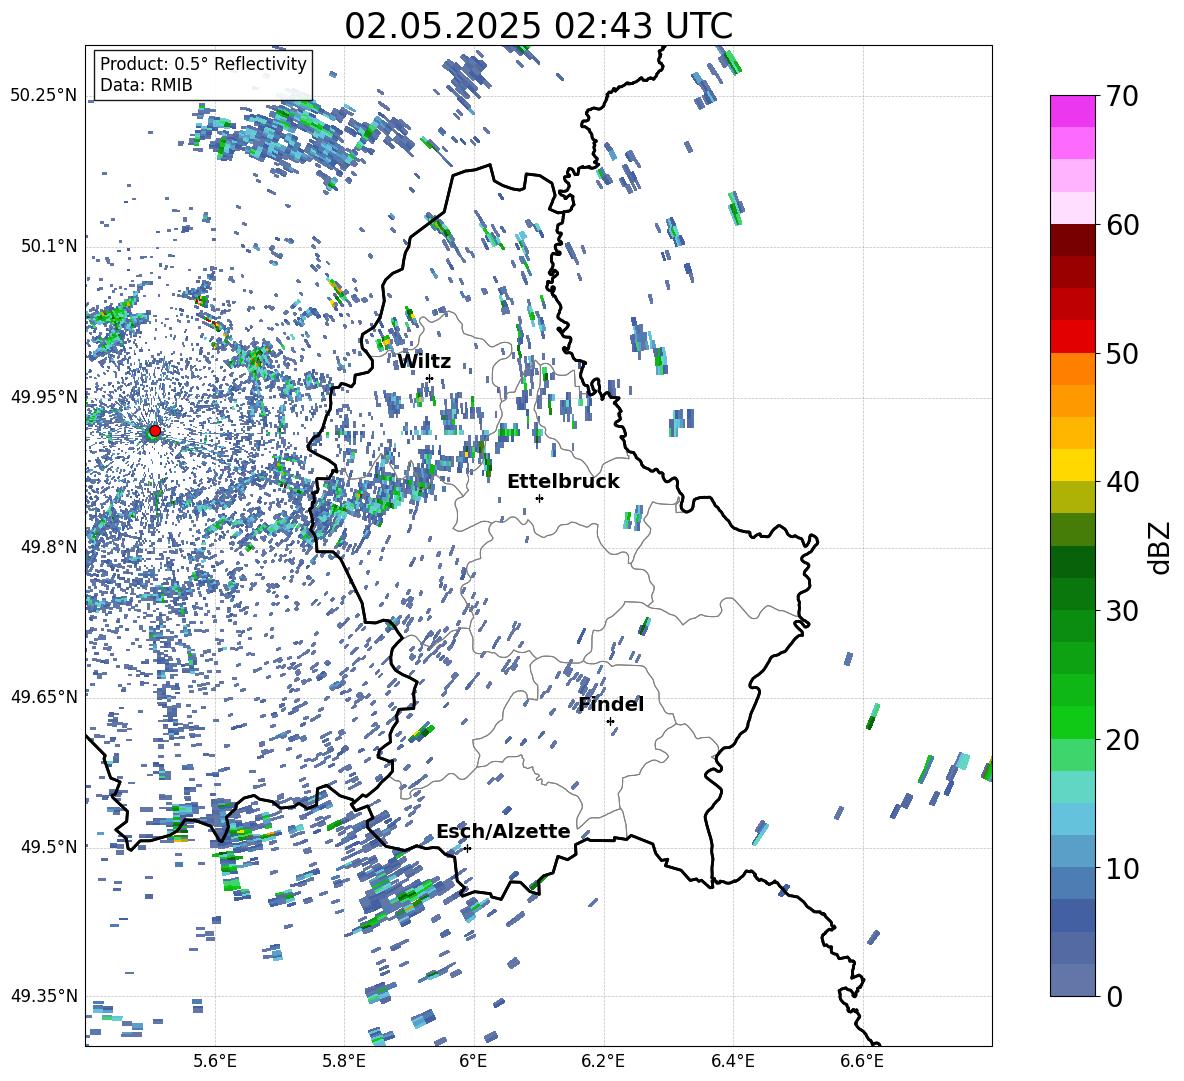Click the timestamp title 02.05.2025 02:43 UTC

[538, 26]
